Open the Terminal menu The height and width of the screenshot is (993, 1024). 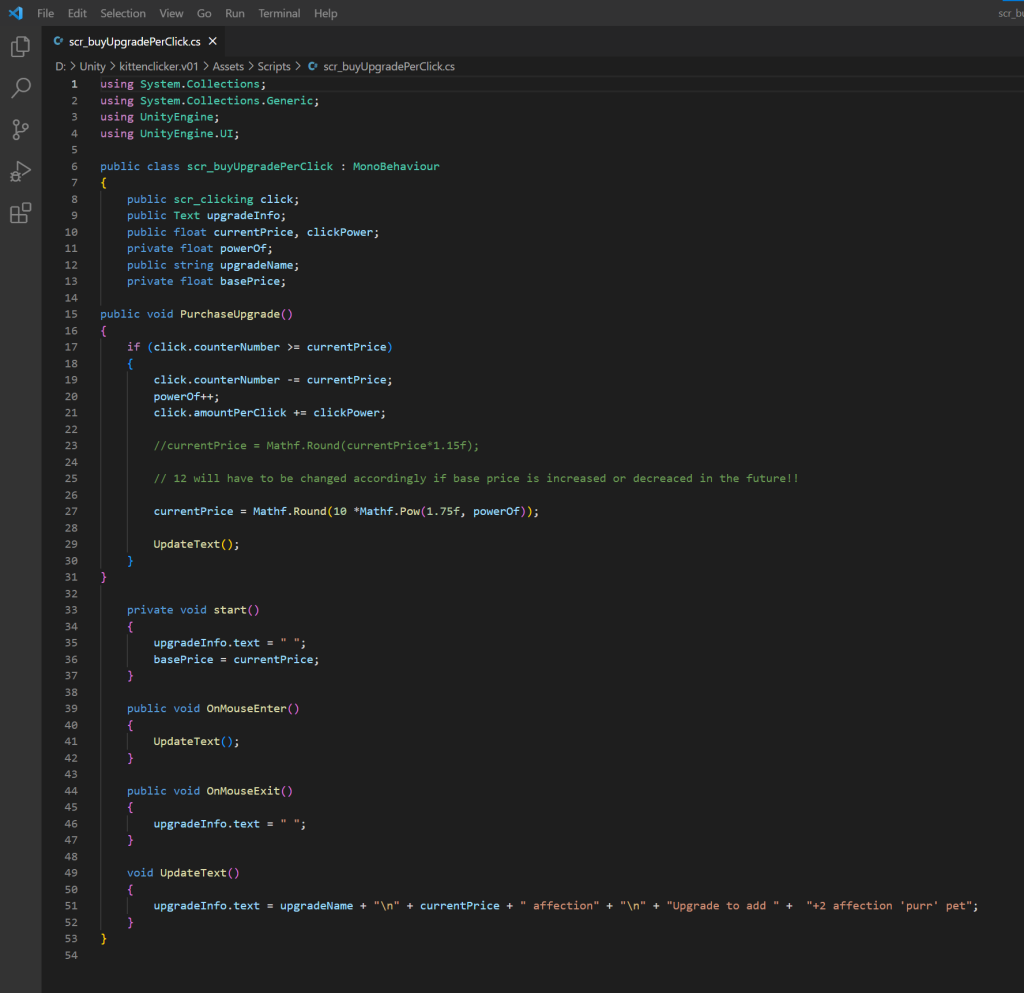click(x=279, y=13)
